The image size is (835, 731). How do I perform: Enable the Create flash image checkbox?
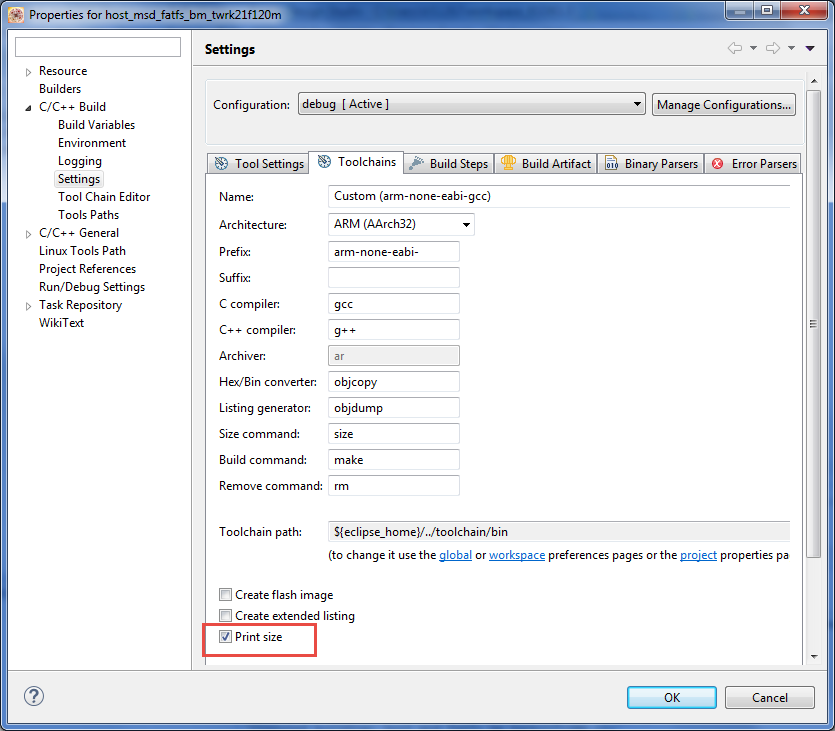[225, 594]
